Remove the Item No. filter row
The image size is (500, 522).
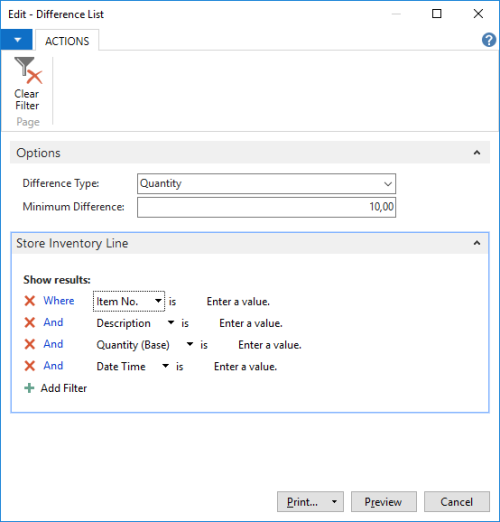(30, 301)
